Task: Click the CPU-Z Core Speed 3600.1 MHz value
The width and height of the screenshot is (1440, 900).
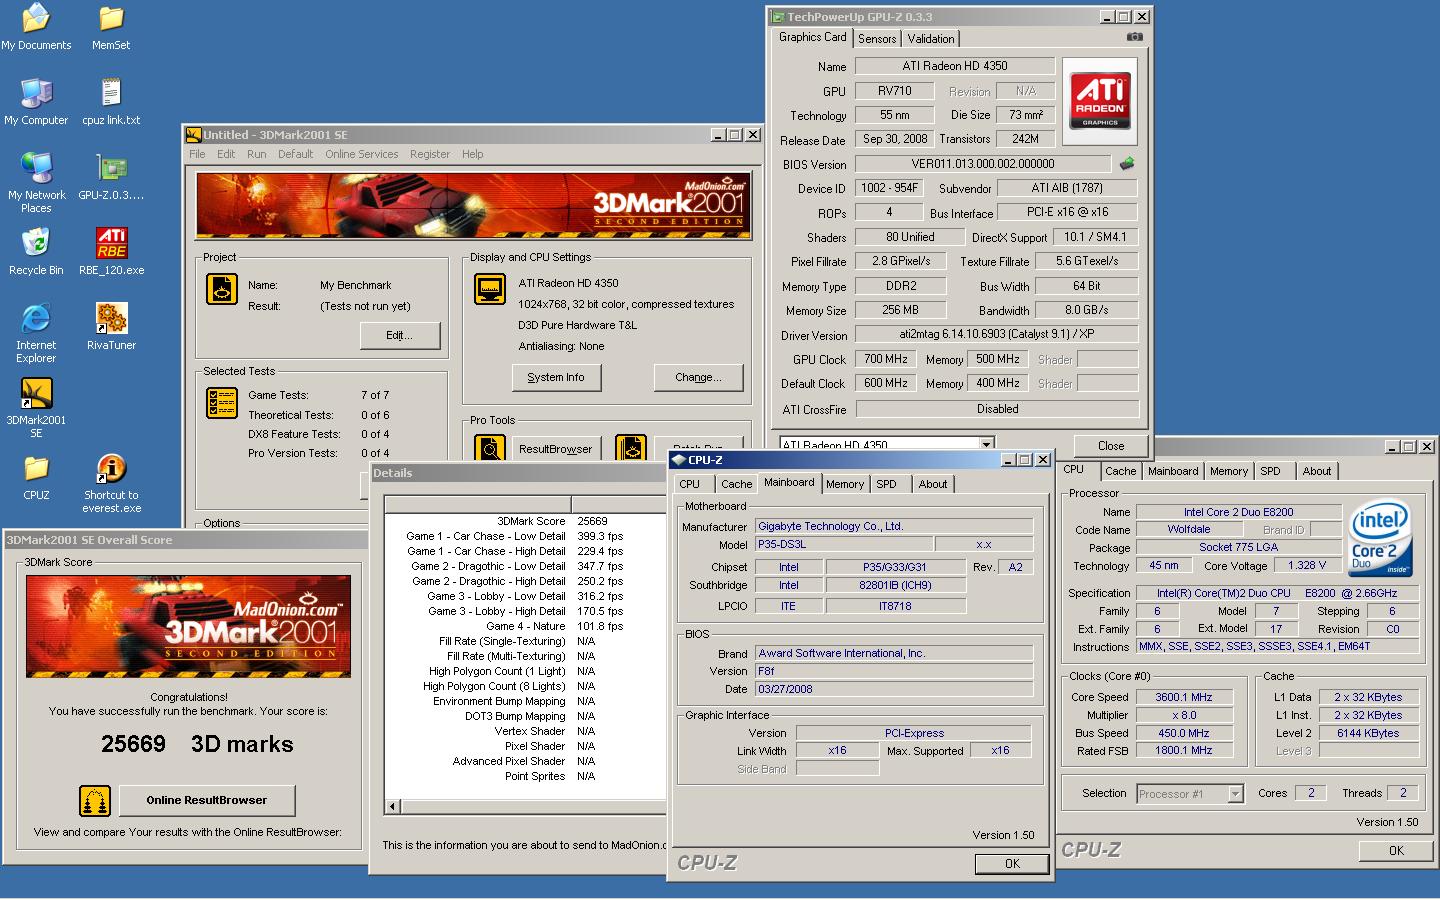Action: 1183,697
